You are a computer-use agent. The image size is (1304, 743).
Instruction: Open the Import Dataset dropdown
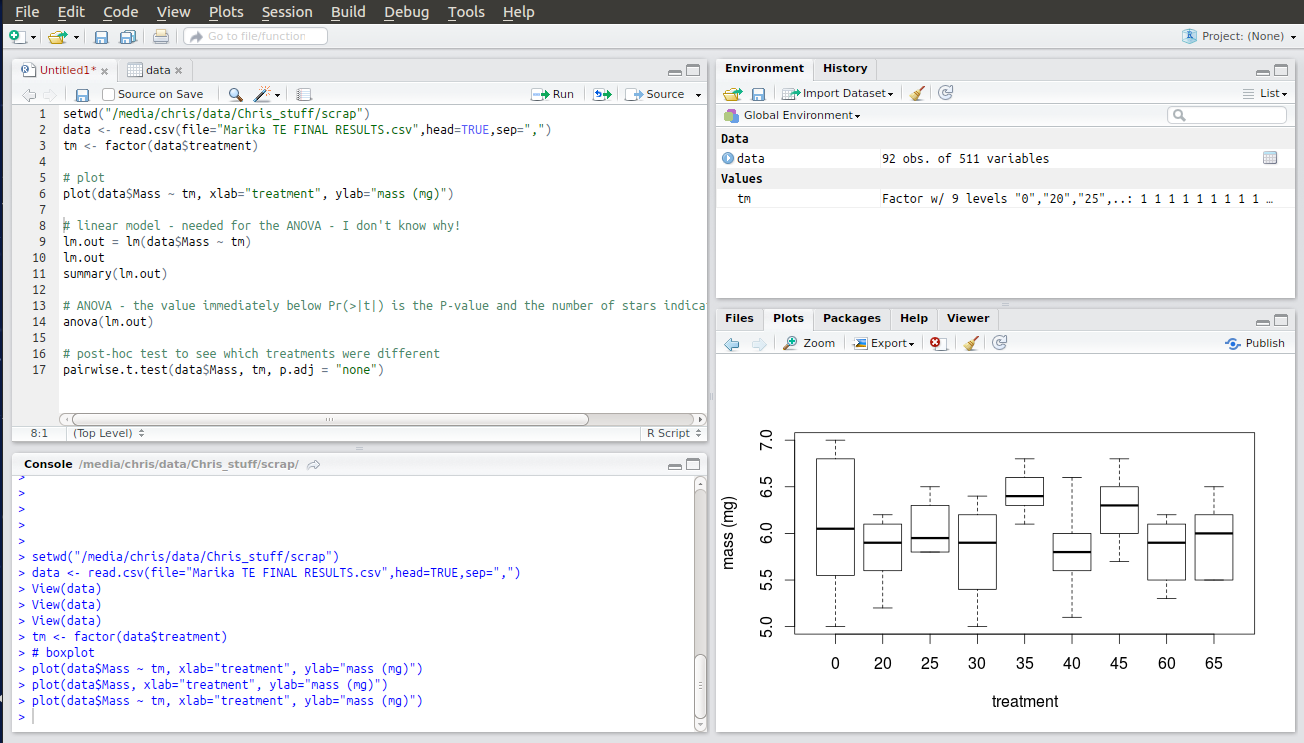point(837,93)
